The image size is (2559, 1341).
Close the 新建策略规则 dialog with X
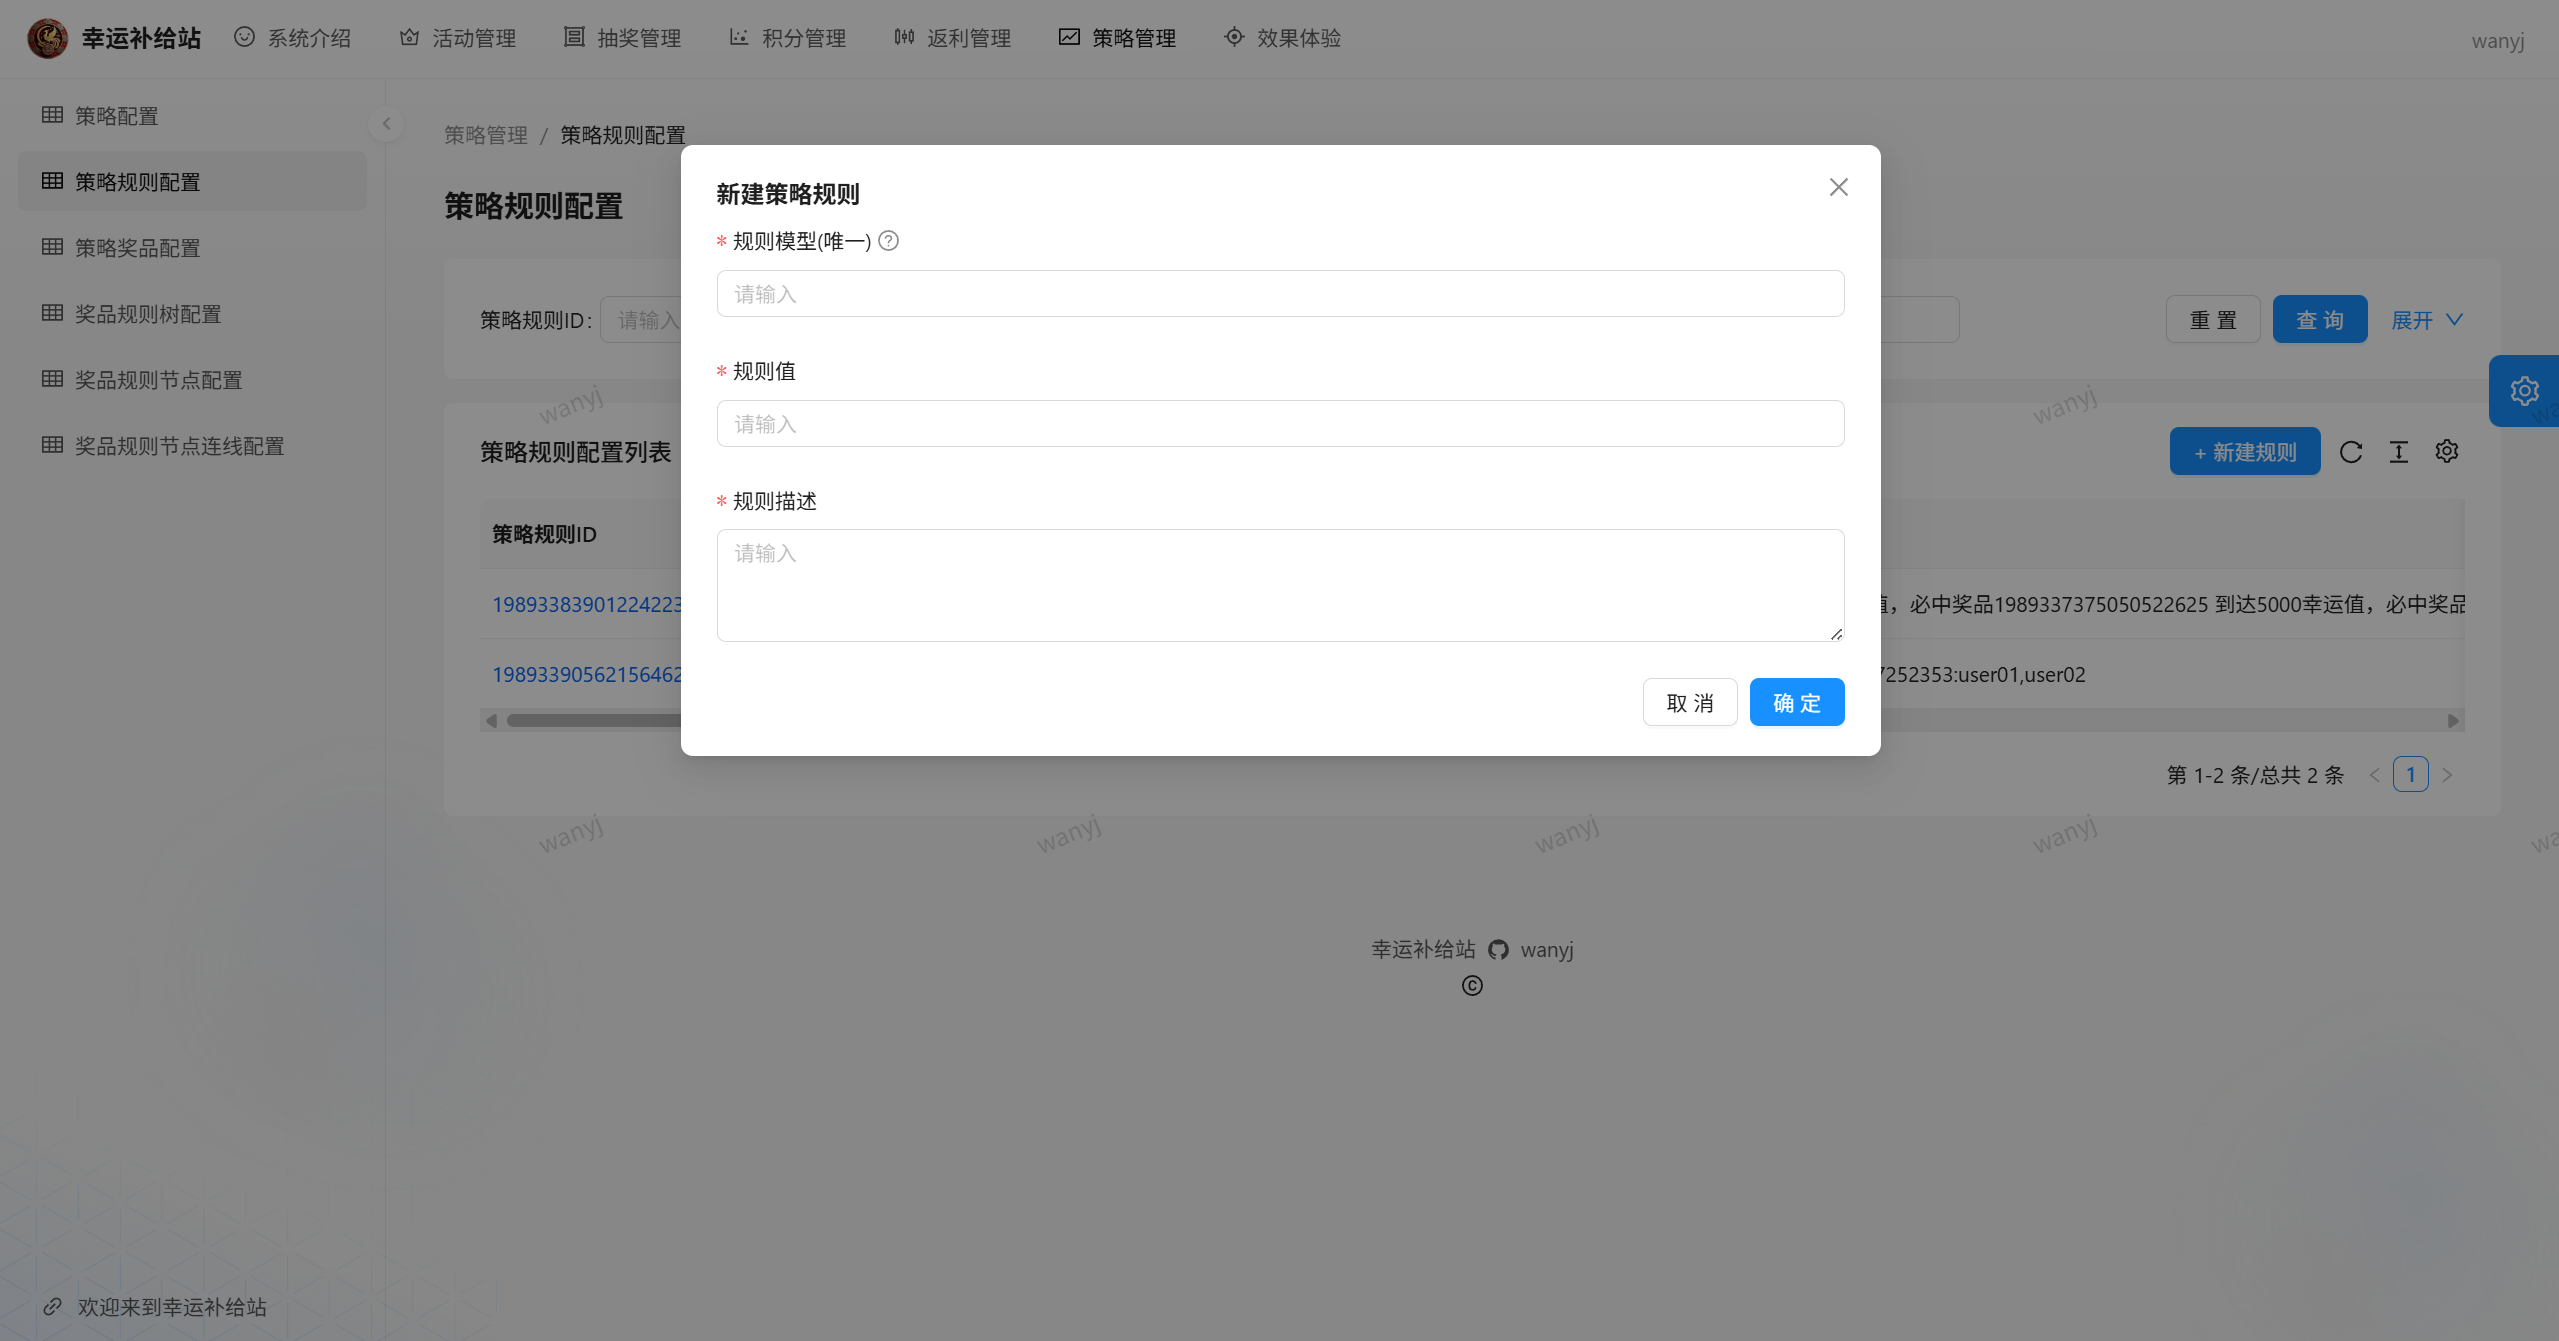[x=1838, y=188]
